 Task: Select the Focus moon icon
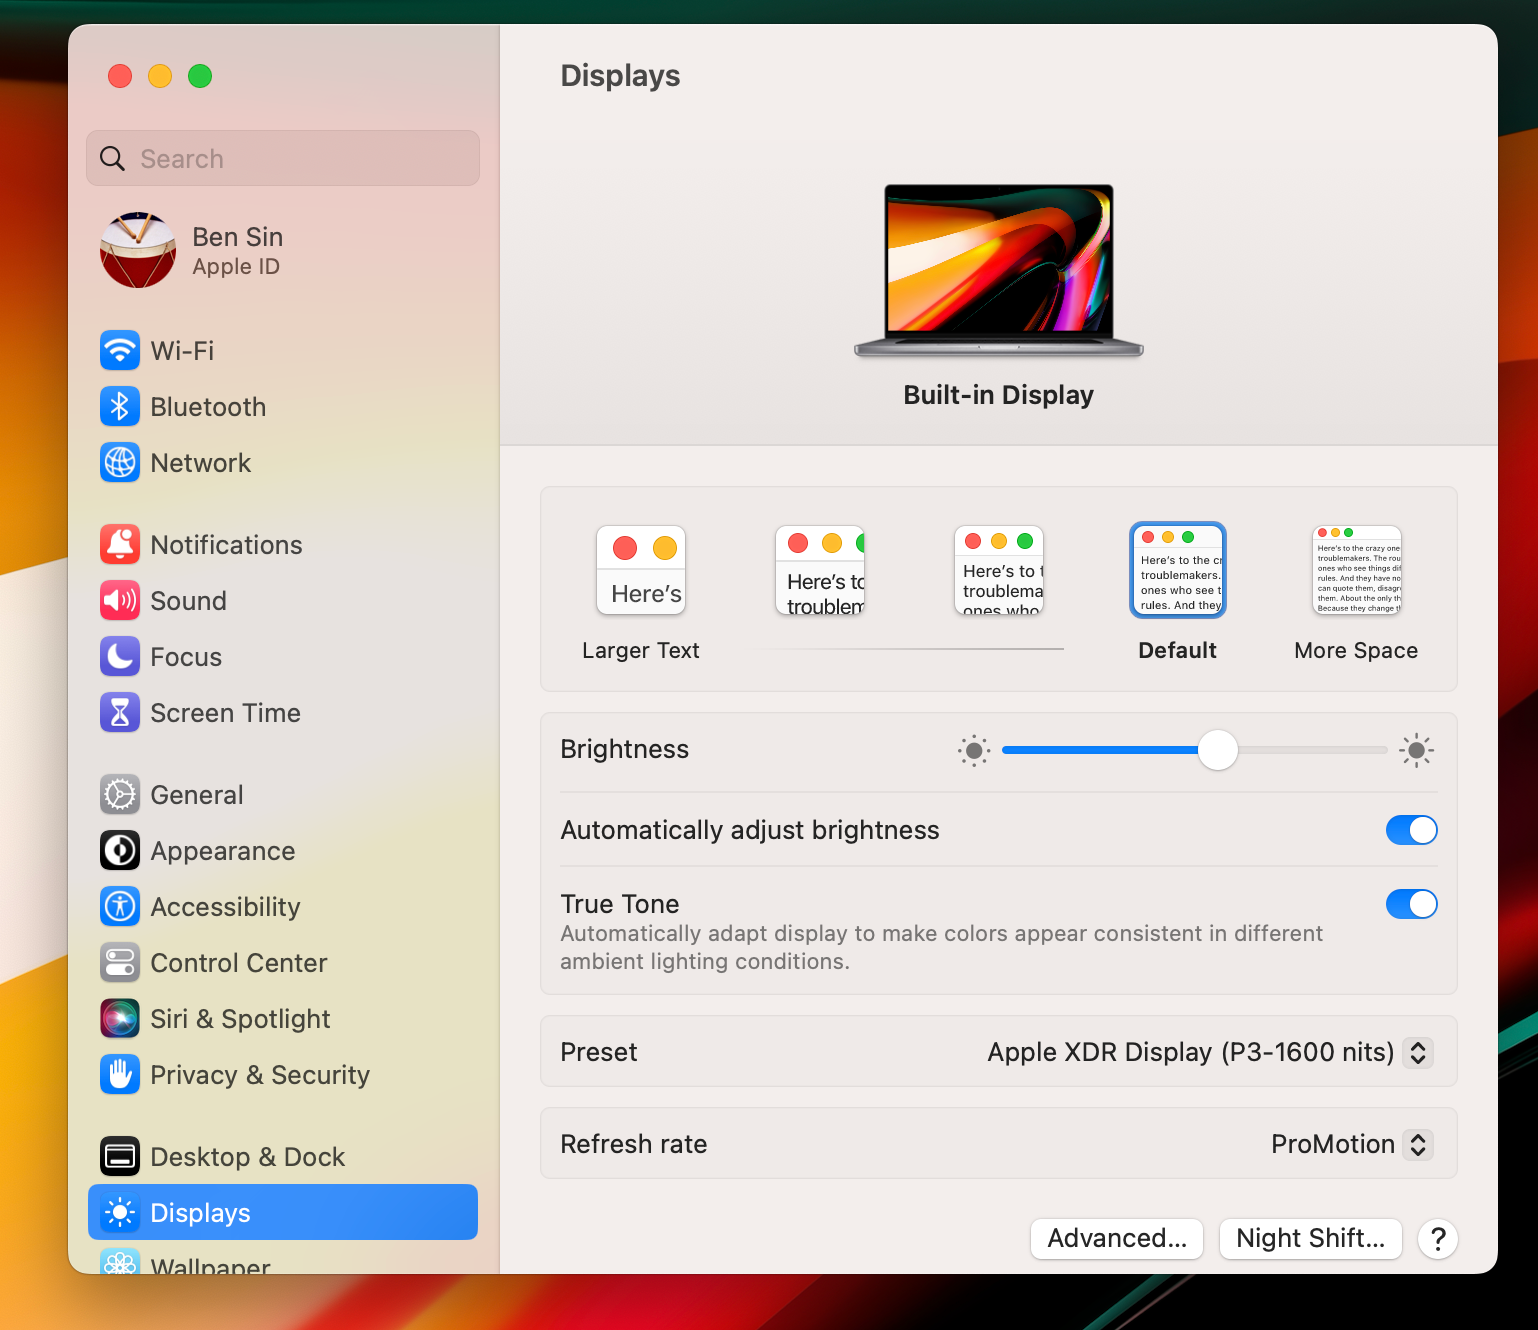(x=120, y=656)
